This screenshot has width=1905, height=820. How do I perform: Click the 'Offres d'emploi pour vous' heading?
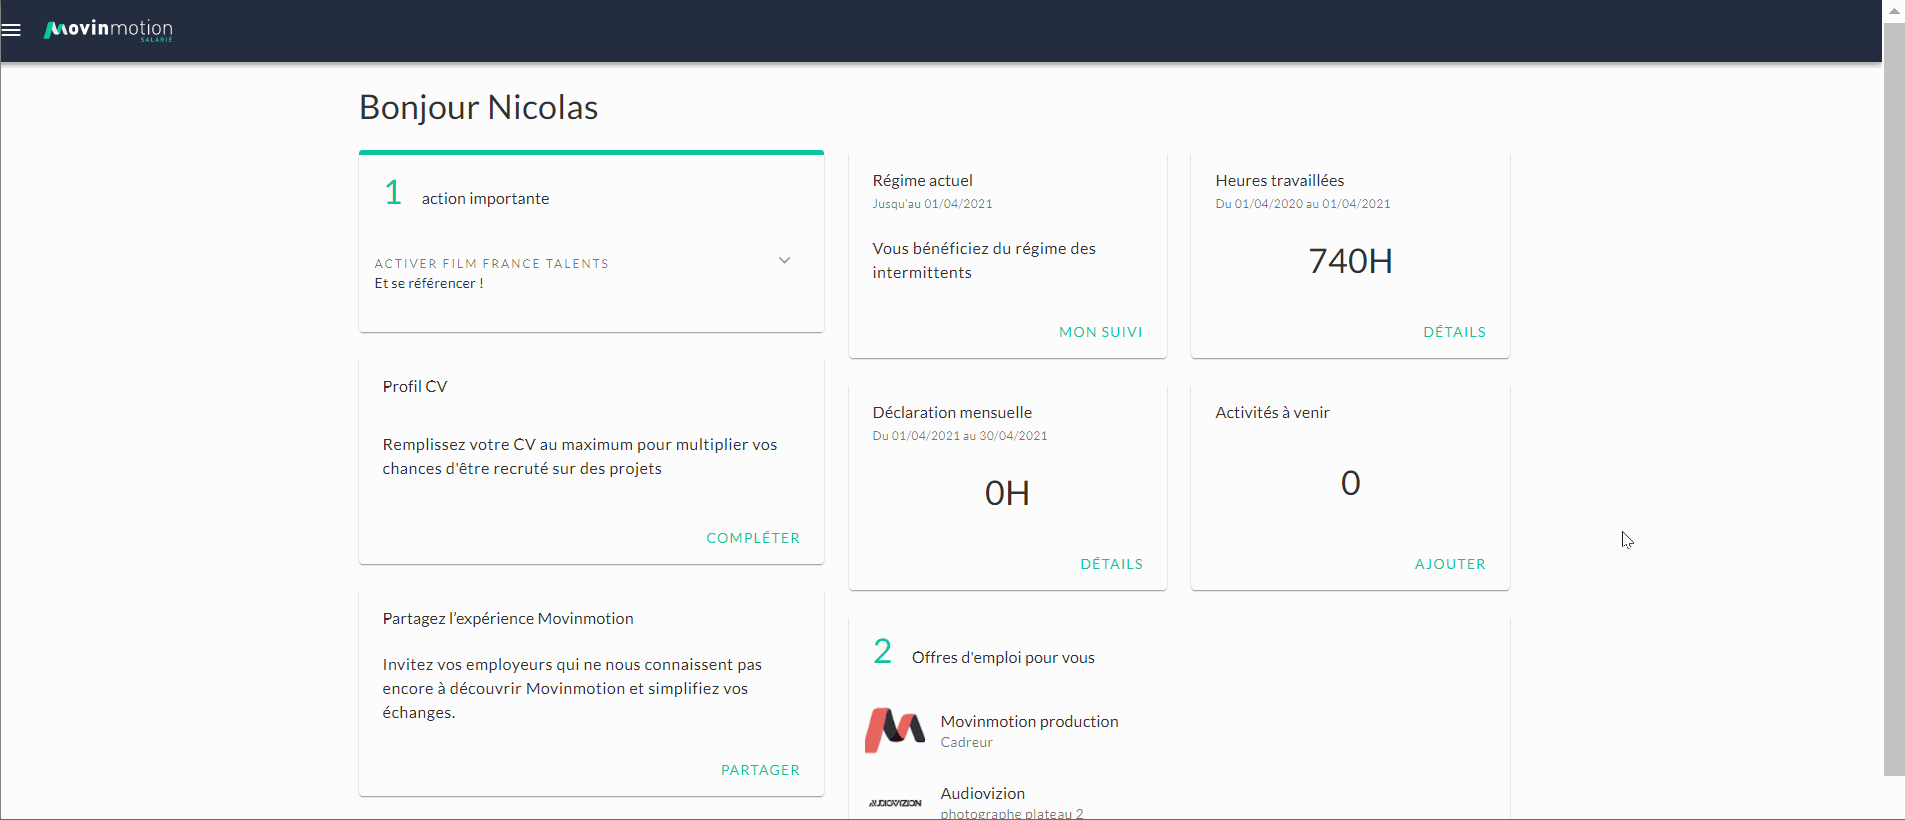click(x=1003, y=658)
